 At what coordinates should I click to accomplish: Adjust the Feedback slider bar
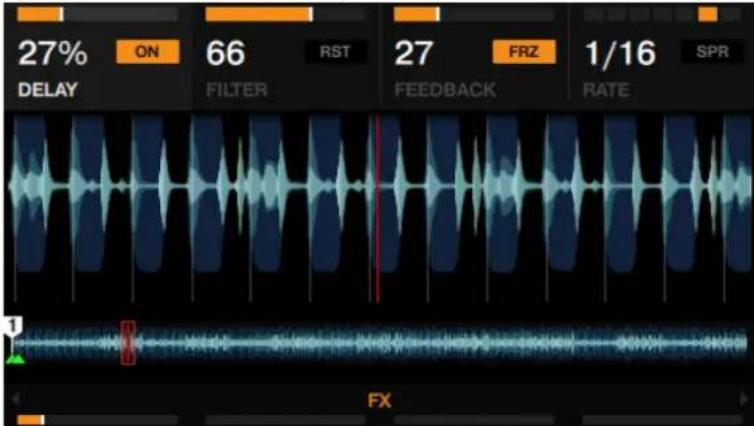coord(474,14)
